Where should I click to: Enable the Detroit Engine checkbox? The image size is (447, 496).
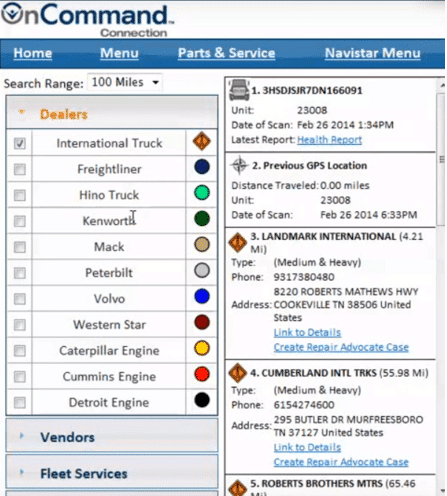pyautogui.click(x=20, y=403)
